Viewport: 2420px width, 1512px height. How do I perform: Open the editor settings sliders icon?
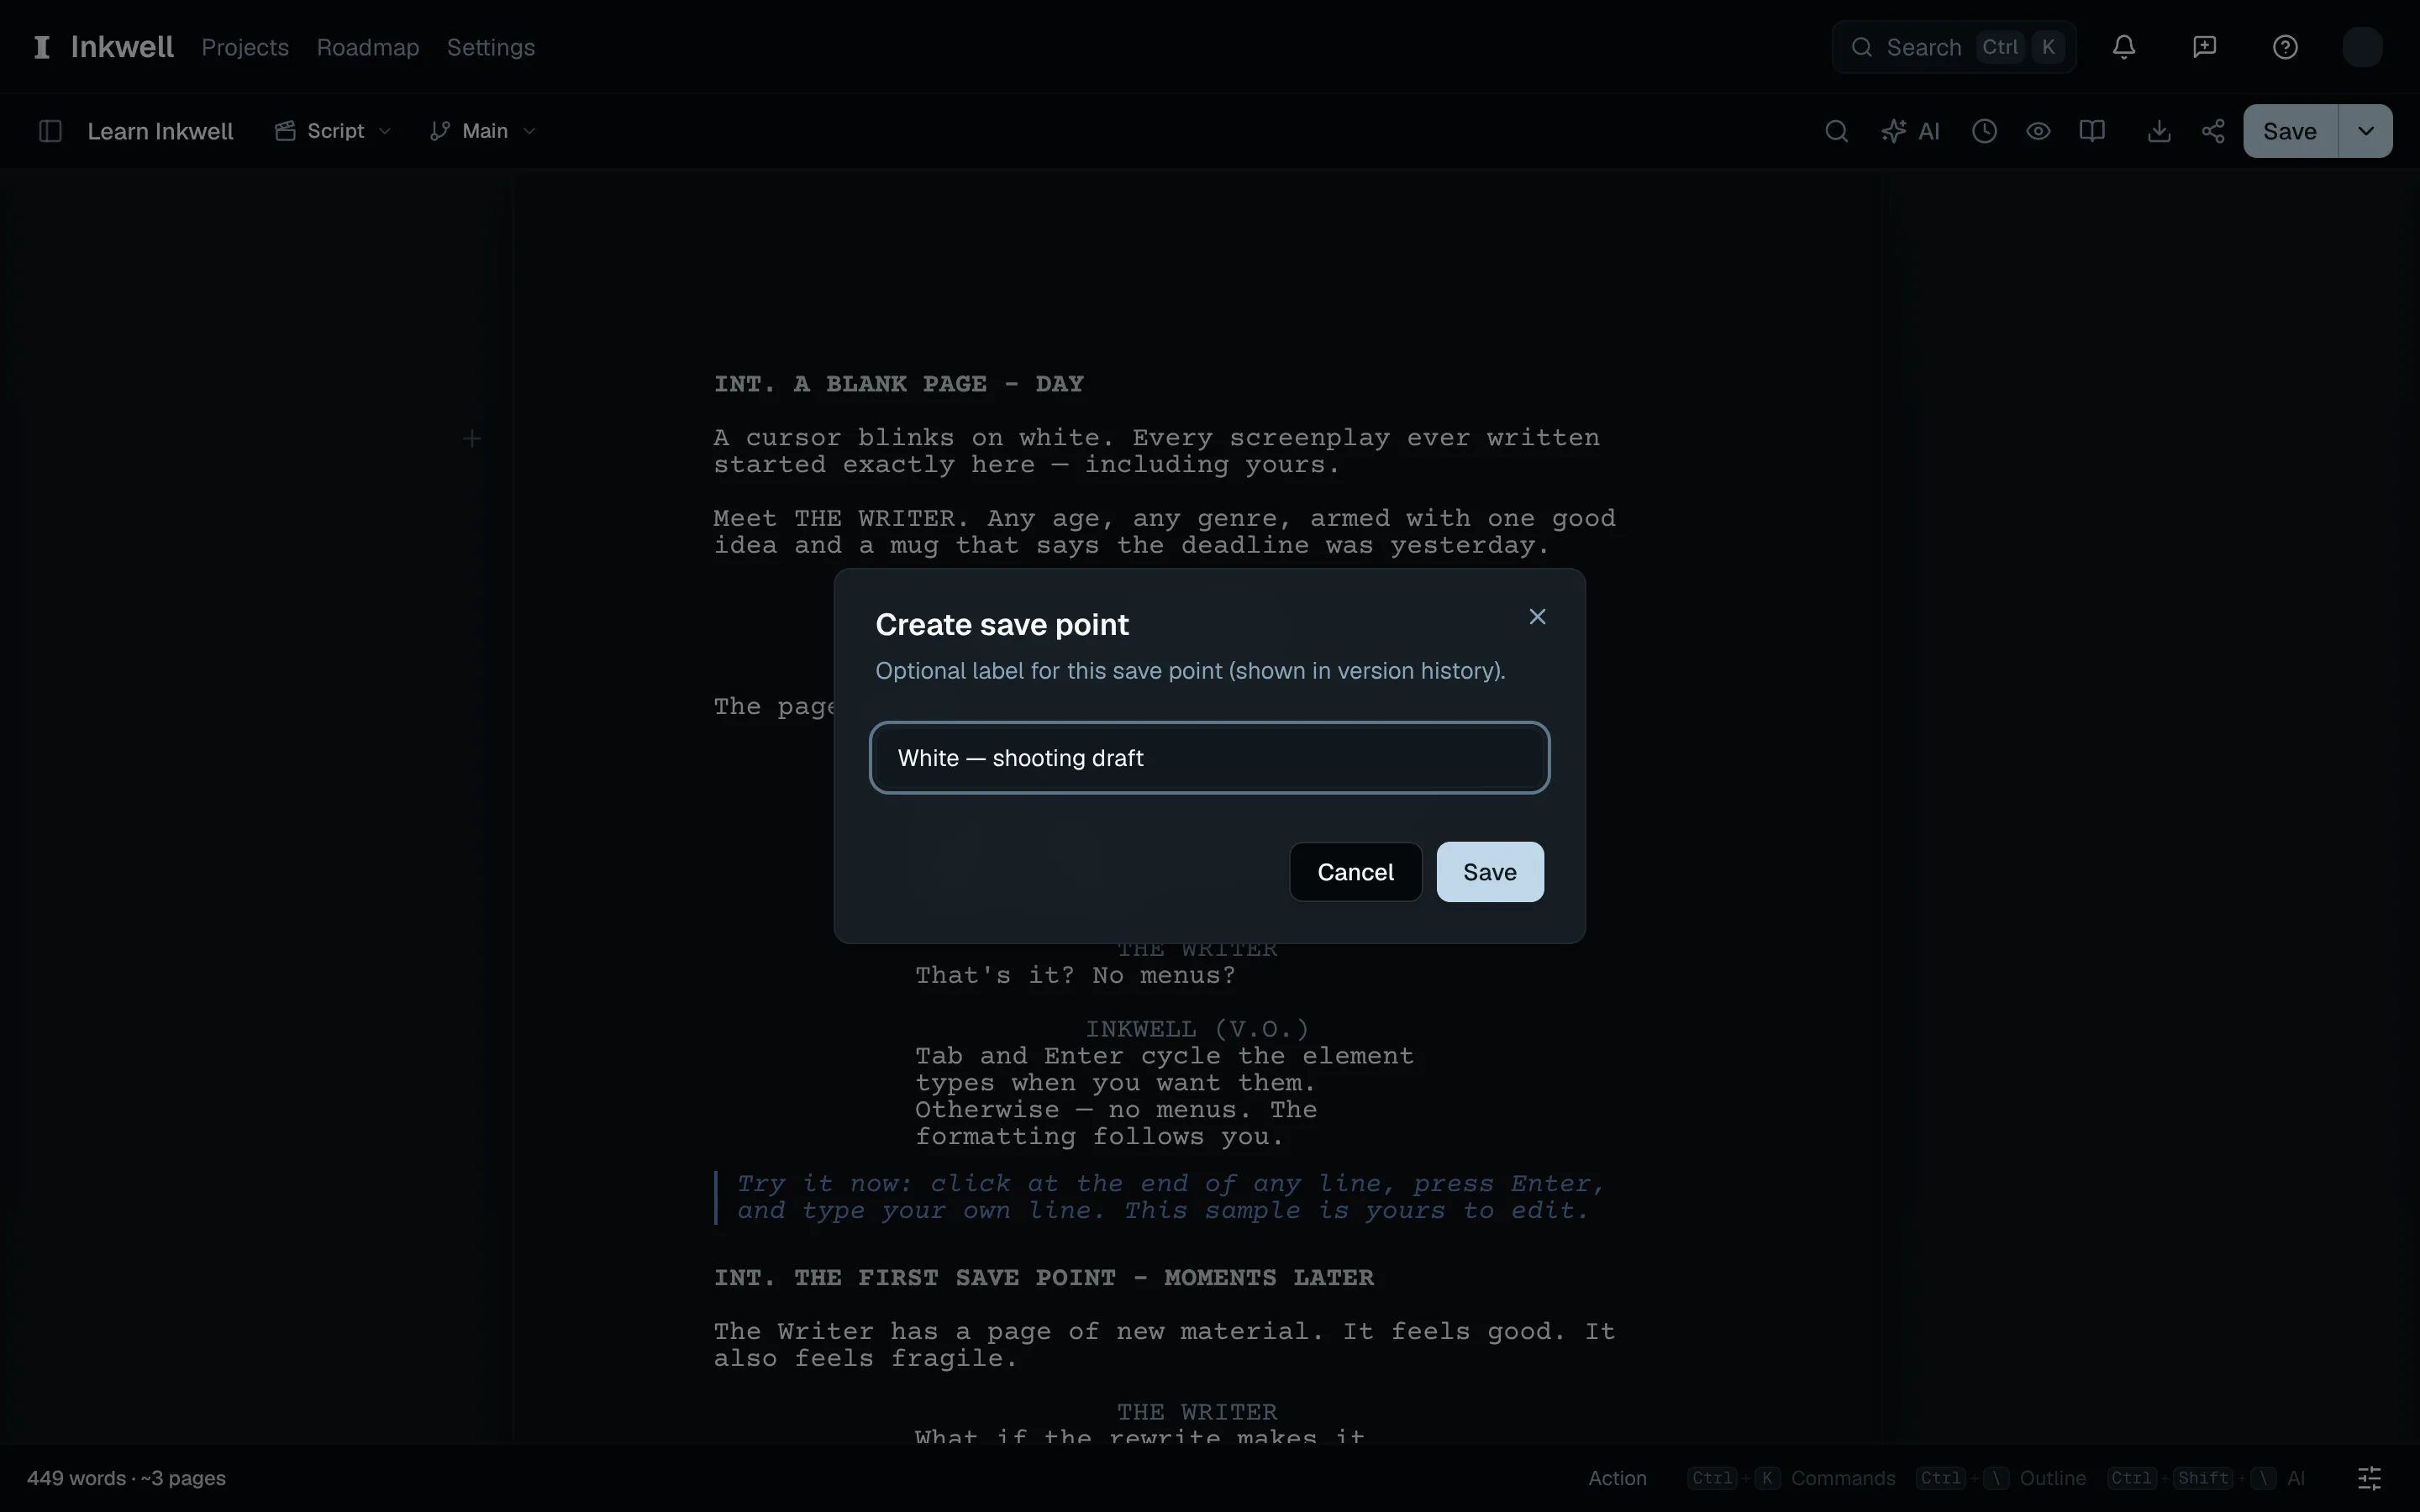pos(2370,1478)
